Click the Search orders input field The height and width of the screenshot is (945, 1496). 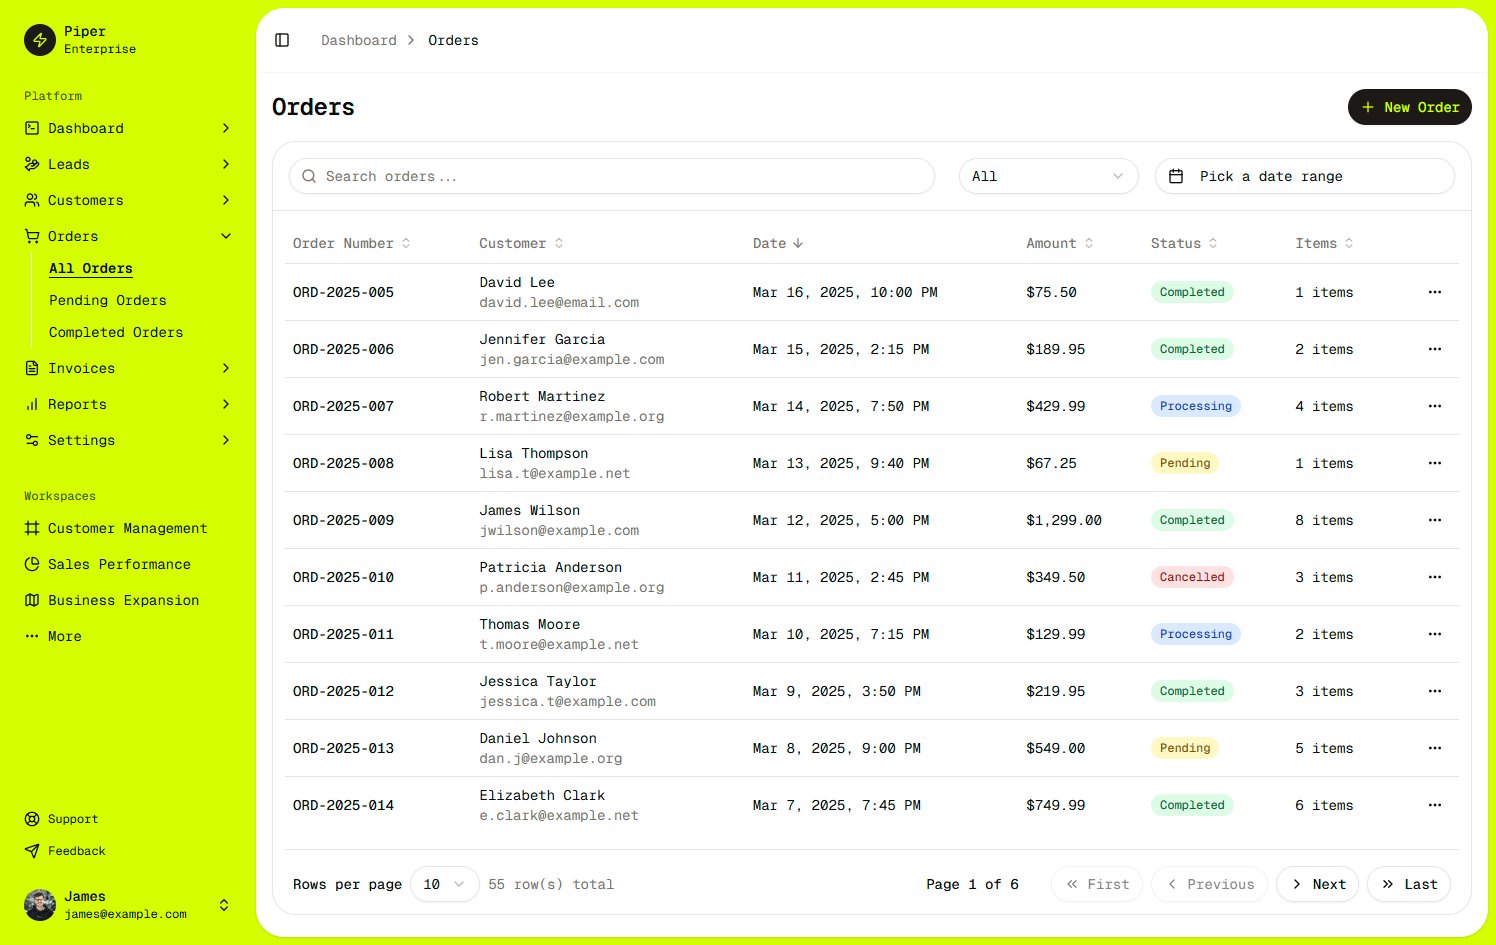612,176
